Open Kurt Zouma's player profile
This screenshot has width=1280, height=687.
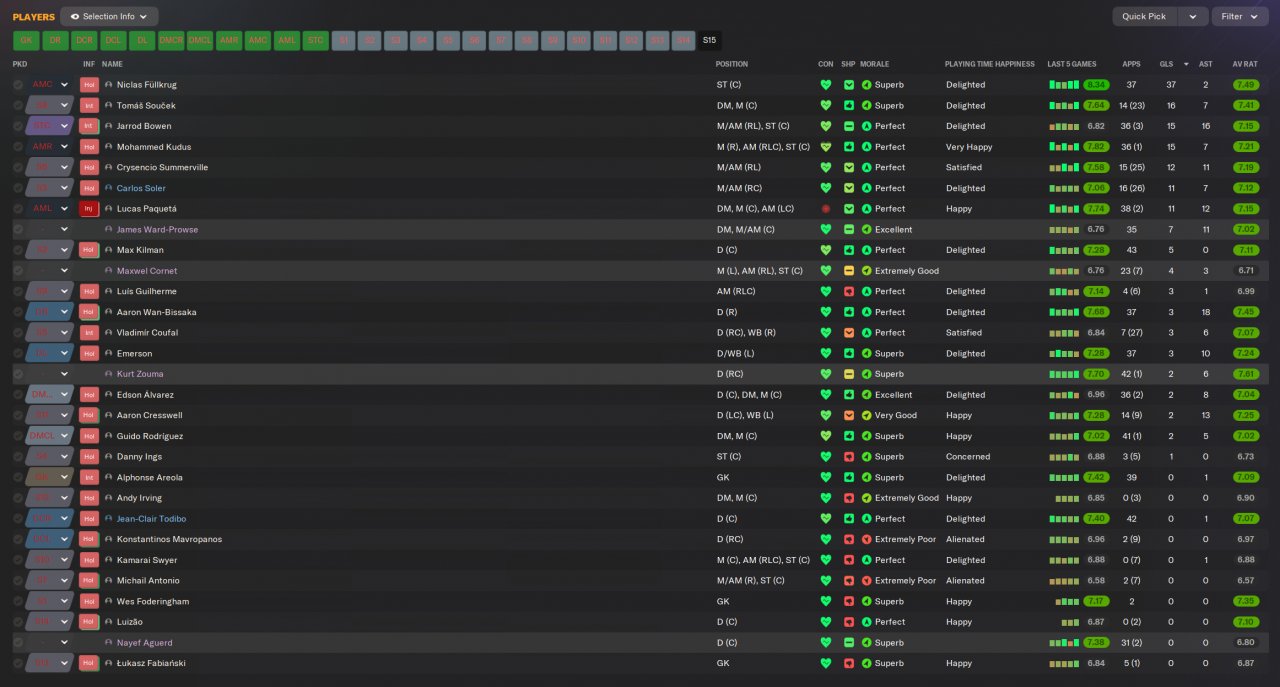pos(140,374)
